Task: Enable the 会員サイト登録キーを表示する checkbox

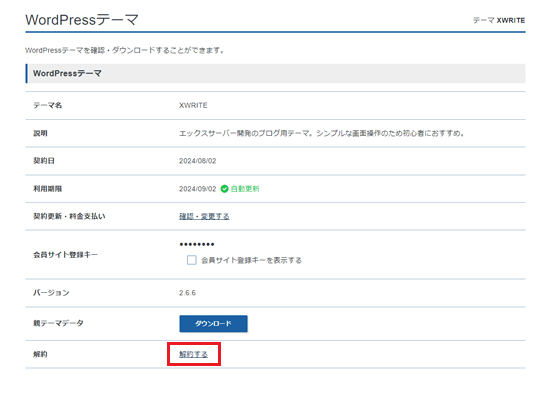Action: (192, 260)
